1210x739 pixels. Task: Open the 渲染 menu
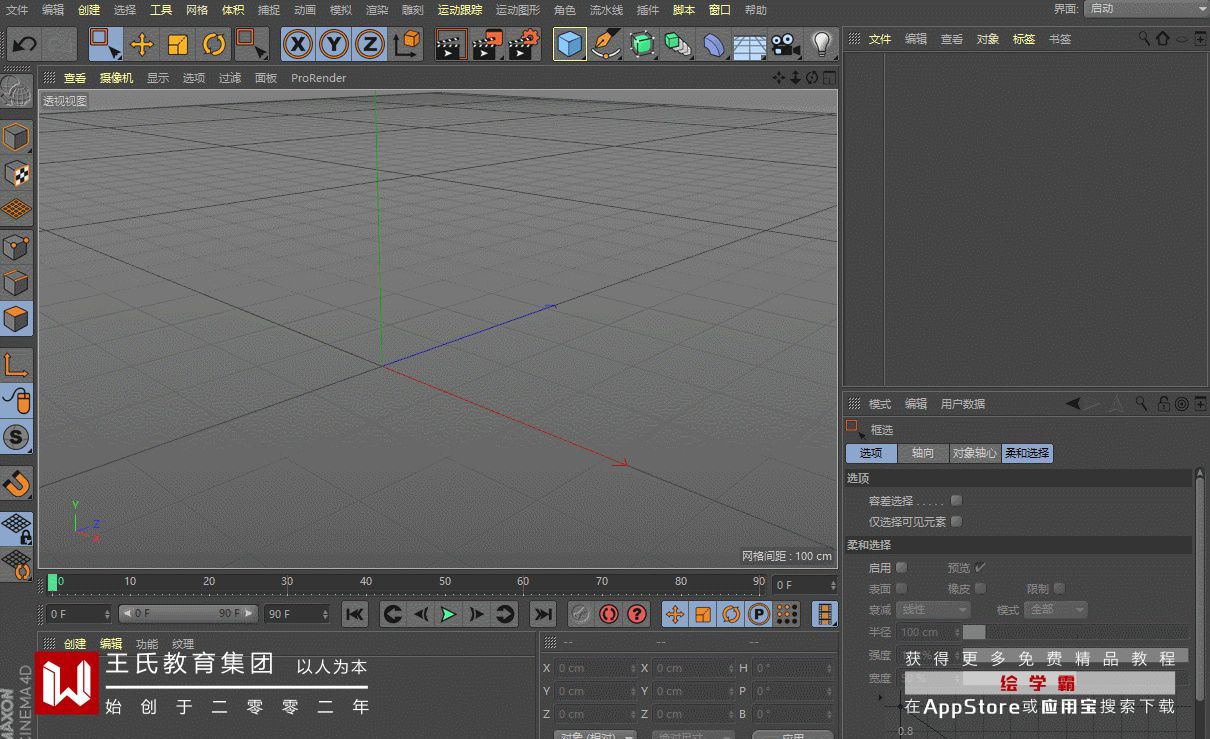coord(377,10)
